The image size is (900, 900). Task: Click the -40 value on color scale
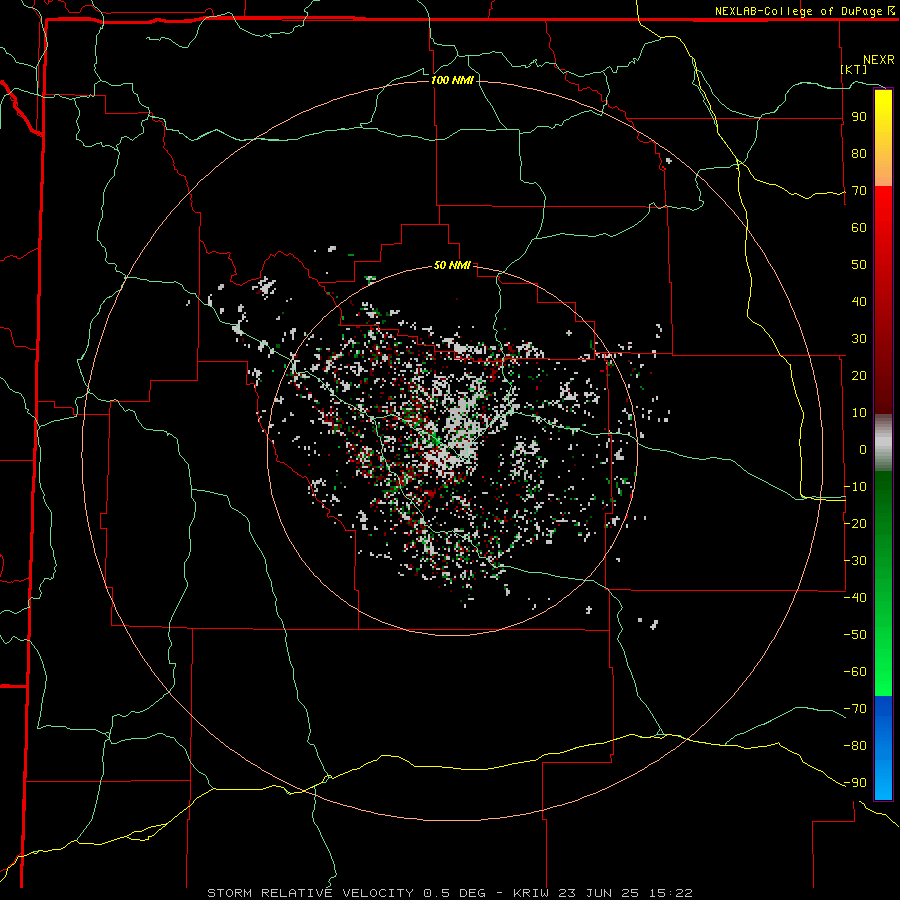coord(855,598)
